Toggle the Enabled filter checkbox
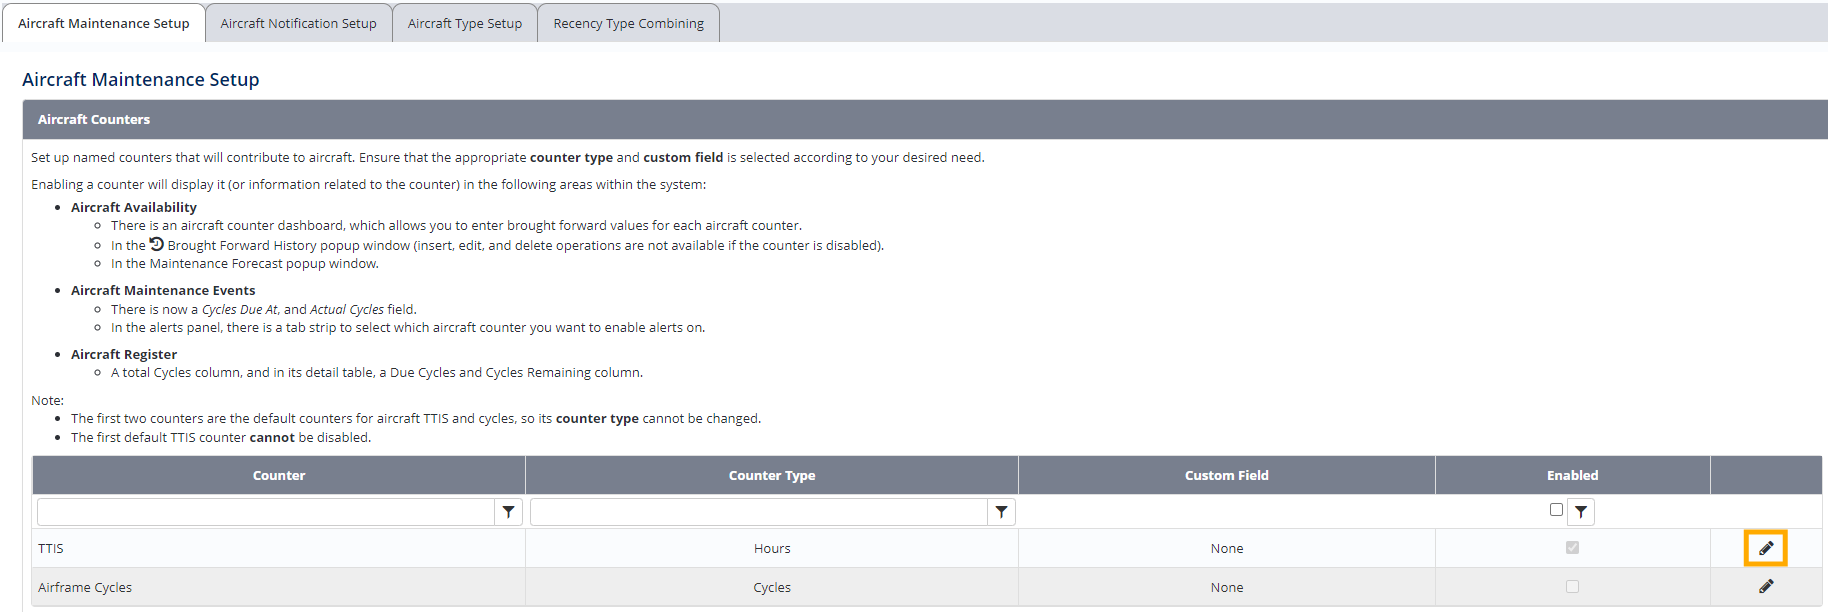 1556,510
